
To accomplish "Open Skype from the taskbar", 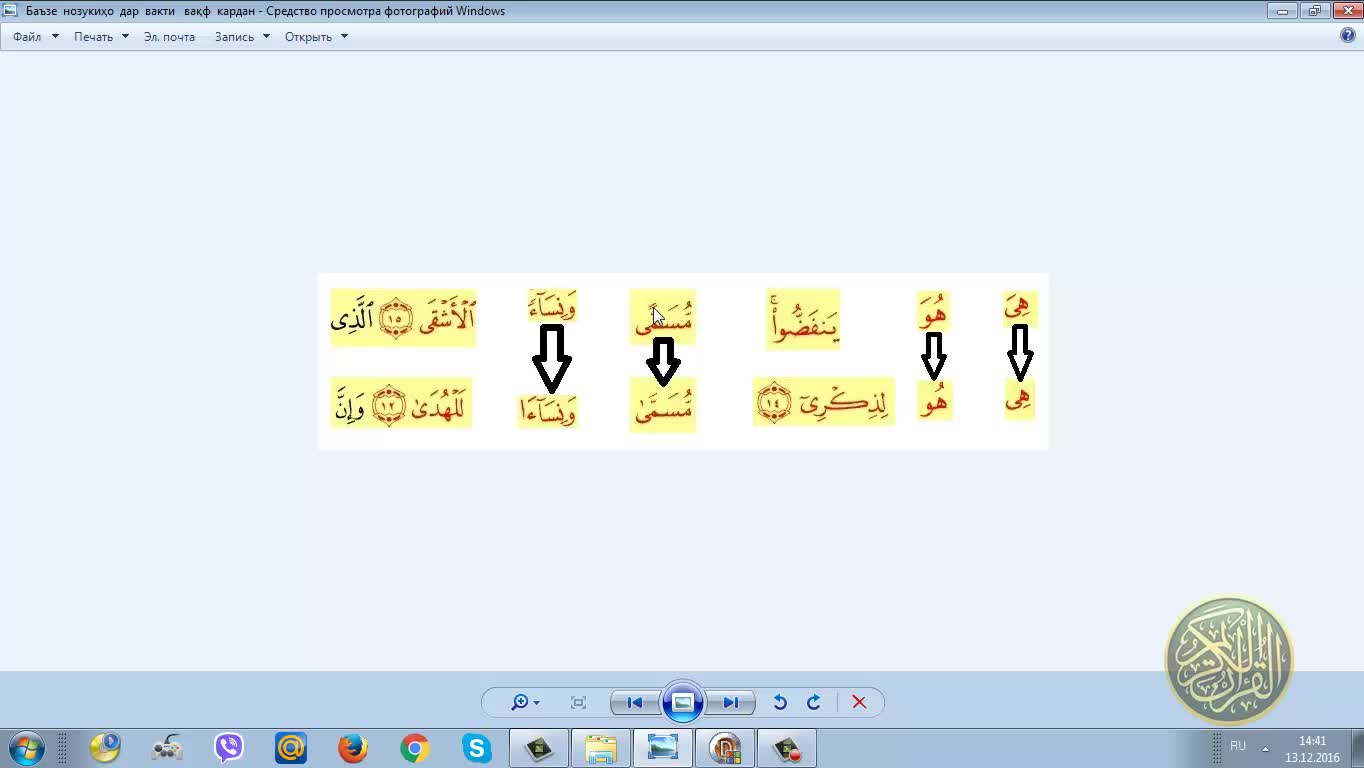I will [477, 748].
